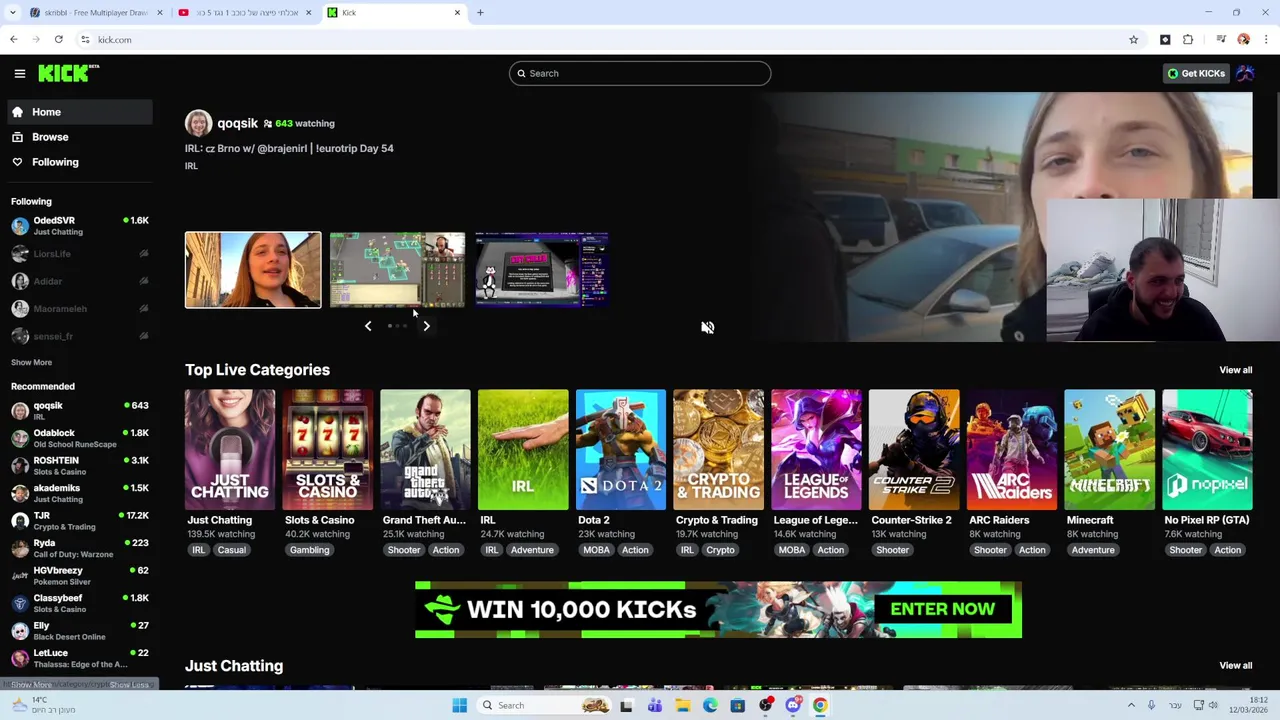Open a new browser tab
This screenshot has width=1280, height=720.
point(480,13)
